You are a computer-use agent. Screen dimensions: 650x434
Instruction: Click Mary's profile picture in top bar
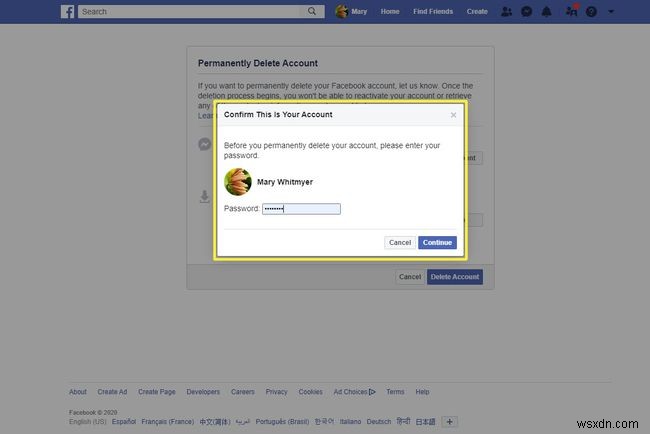pyautogui.click(x=342, y=12)
